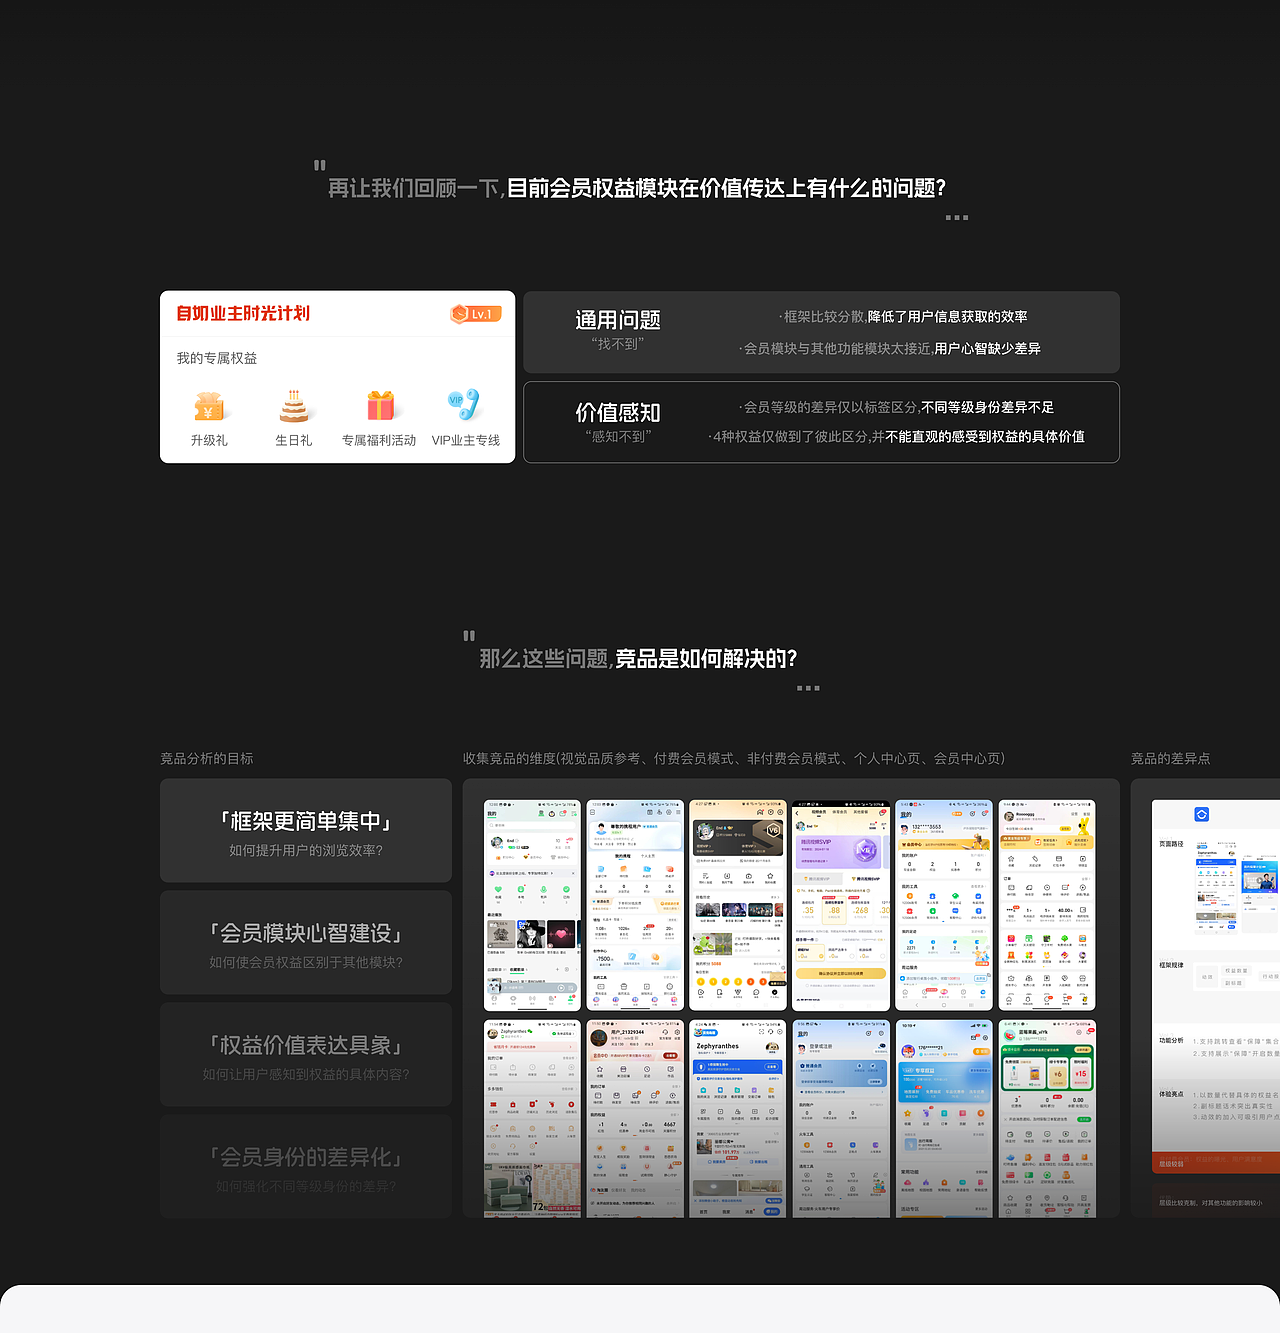Click the 价值感知 panel
This screenshot has height=1333, width=1280.
click(x=822, y=421)
